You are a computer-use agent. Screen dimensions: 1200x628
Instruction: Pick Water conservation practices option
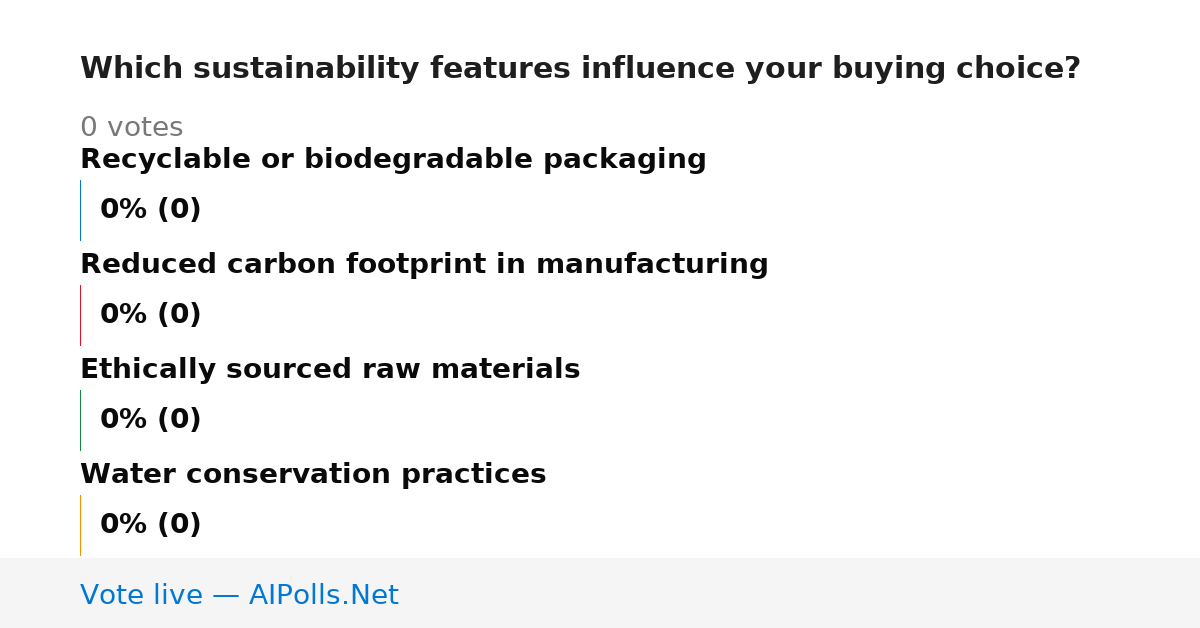(313, 475)
